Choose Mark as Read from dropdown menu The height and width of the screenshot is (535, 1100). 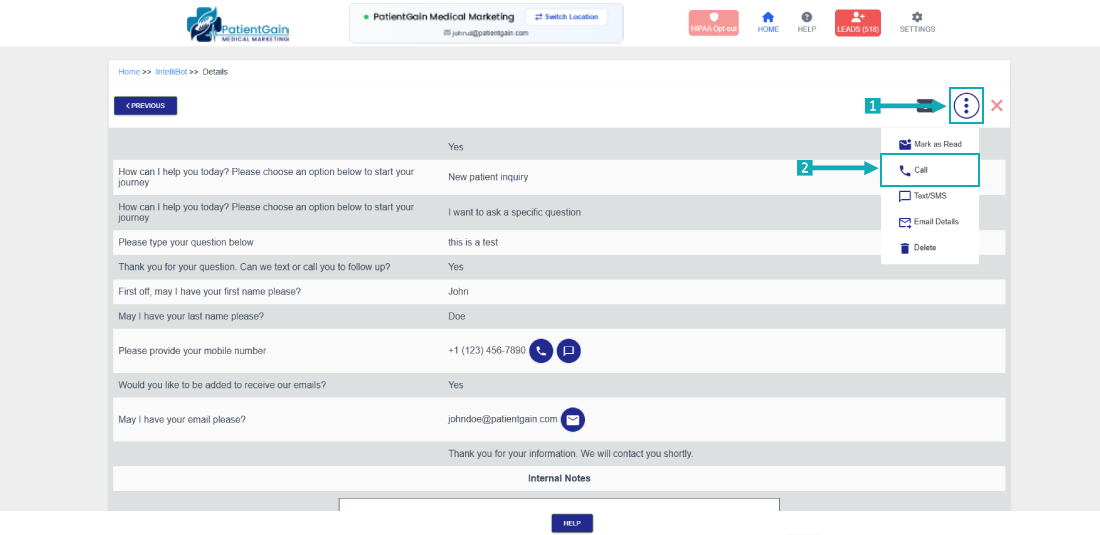[930, 144]
